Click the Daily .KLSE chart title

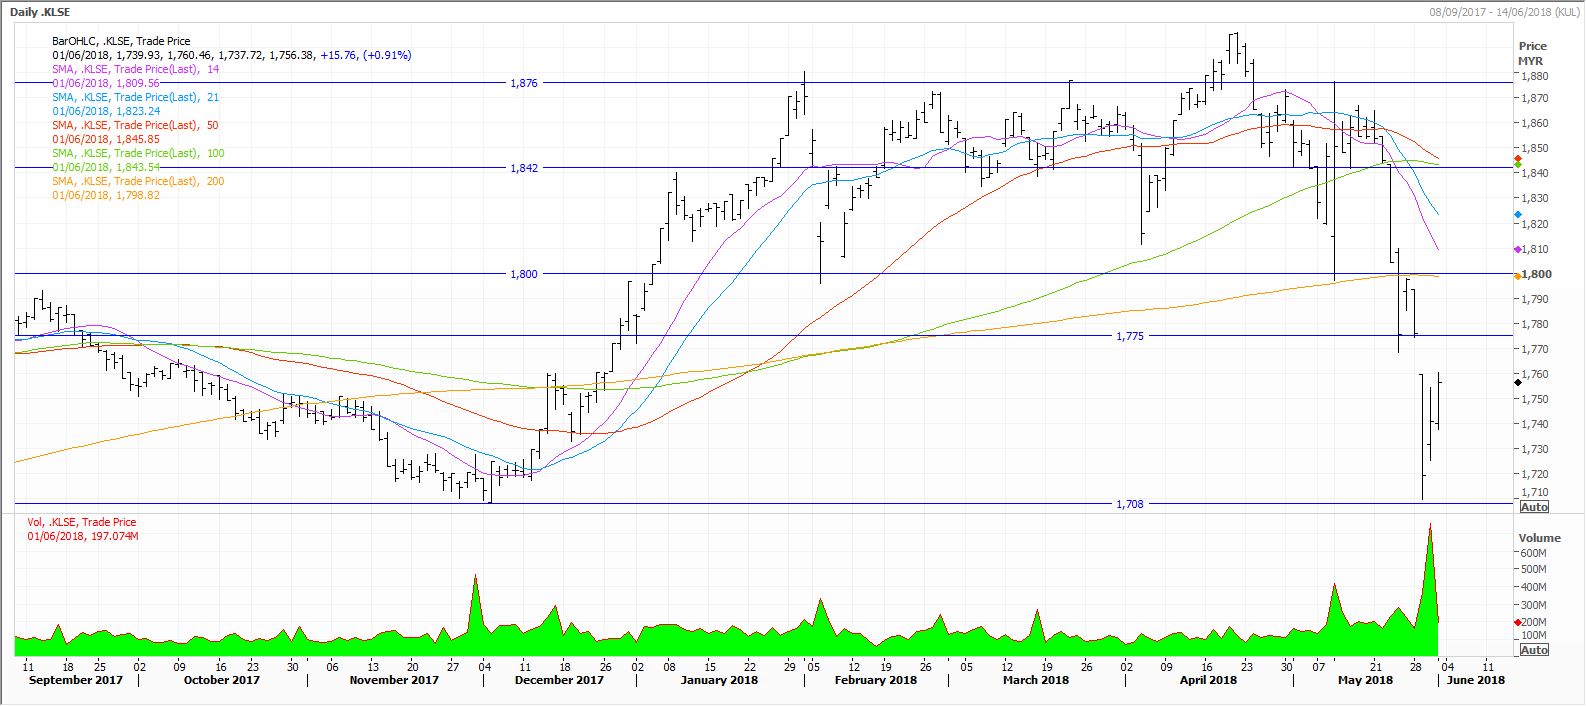(40, 11)
